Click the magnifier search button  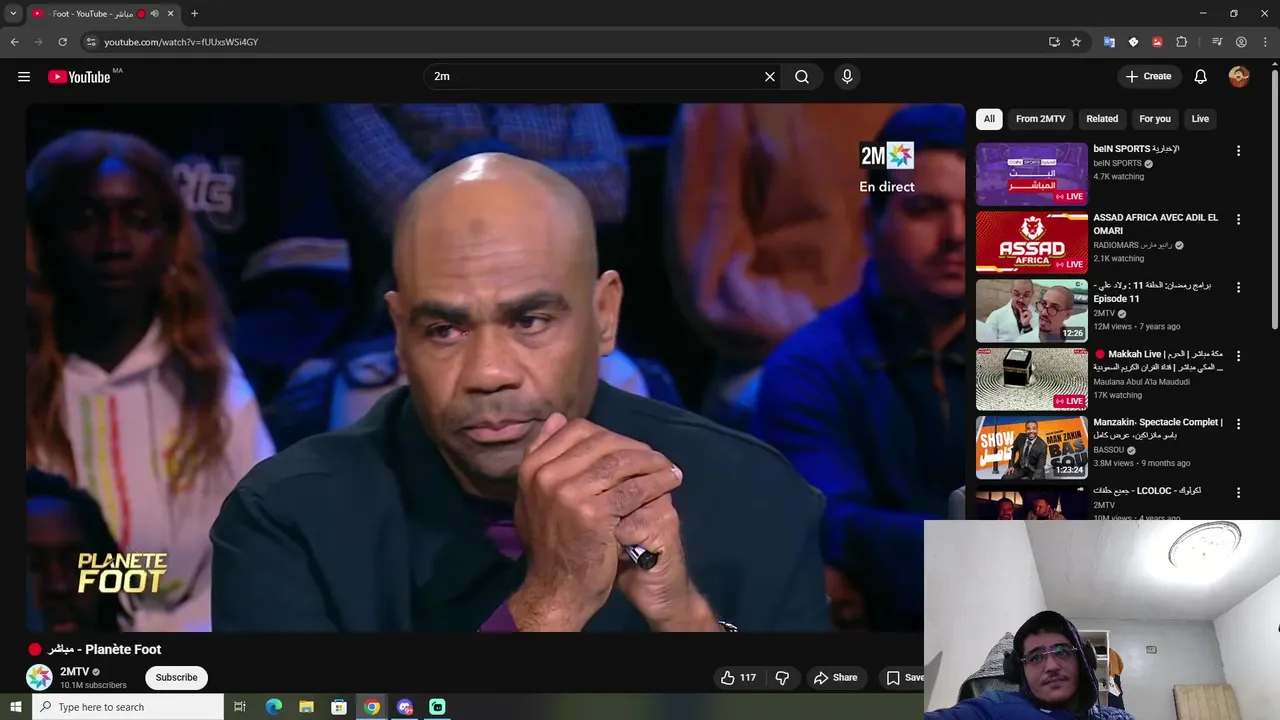(x=802, y=76)
